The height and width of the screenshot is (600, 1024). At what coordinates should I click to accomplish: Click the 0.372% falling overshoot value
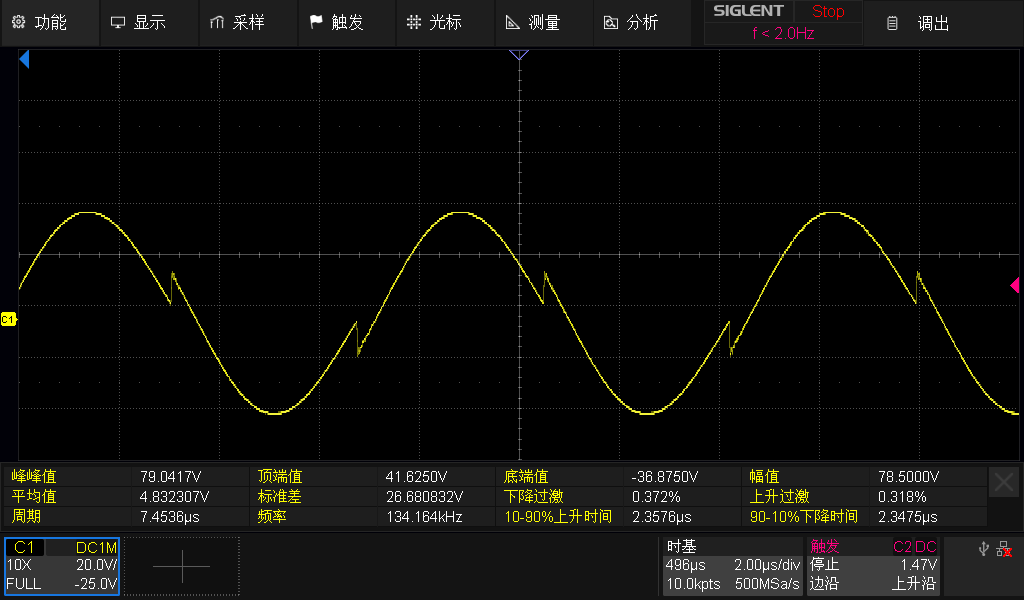coord(656,497)
